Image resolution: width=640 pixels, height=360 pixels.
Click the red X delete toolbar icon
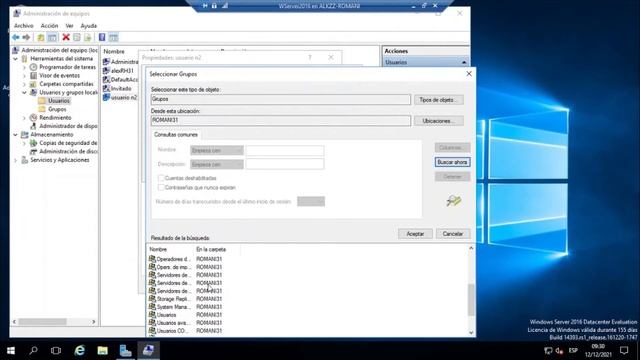coord(66,38)
